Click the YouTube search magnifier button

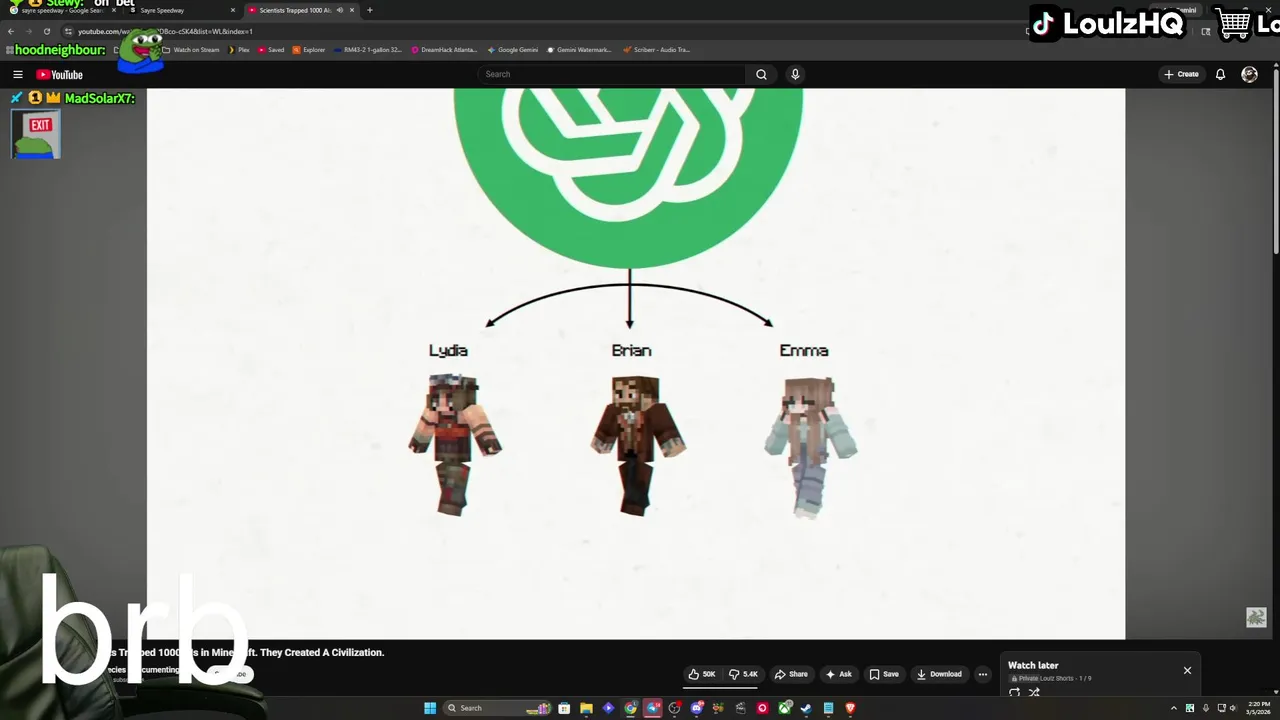[761, 74]
